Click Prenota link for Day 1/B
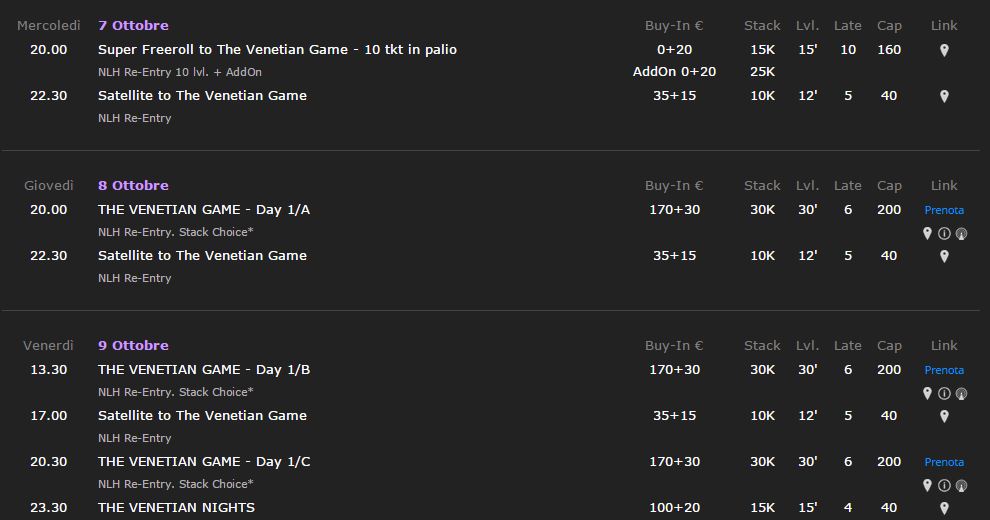 pos(944,370)
